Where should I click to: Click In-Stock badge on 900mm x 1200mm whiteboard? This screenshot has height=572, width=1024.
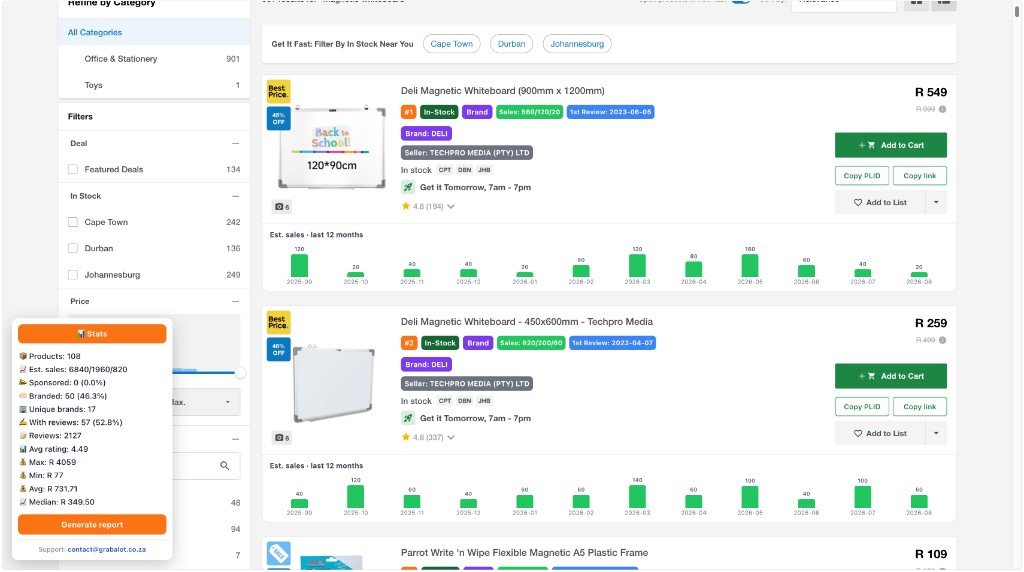[x=439, y=112]
